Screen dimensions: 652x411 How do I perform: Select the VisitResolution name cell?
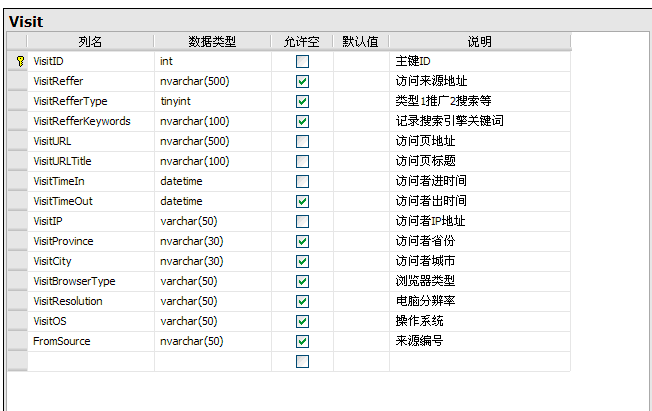click(91, 301)
